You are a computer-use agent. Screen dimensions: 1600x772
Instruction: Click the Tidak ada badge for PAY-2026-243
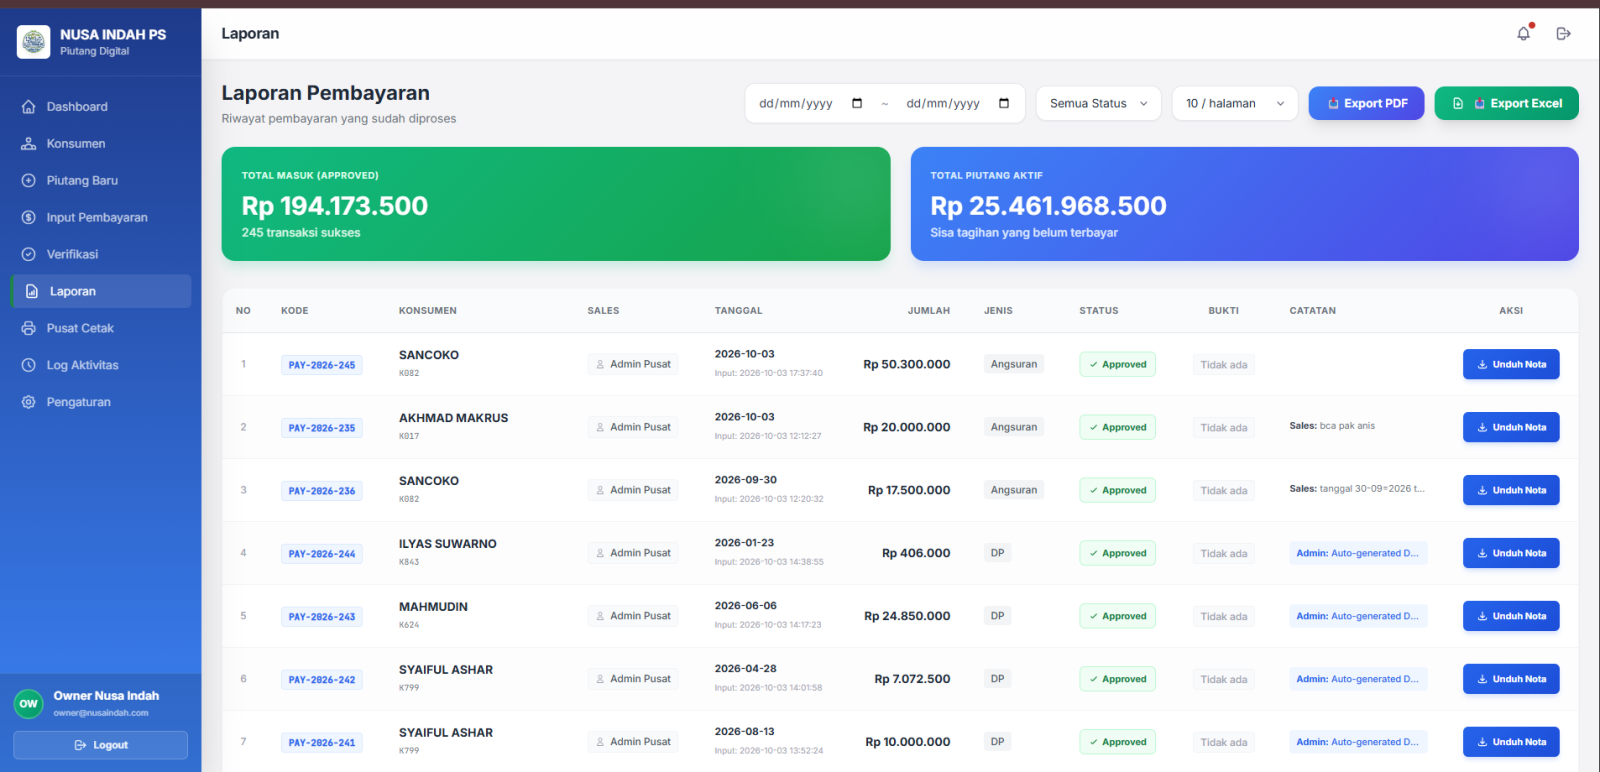[x=1224, y=616]
